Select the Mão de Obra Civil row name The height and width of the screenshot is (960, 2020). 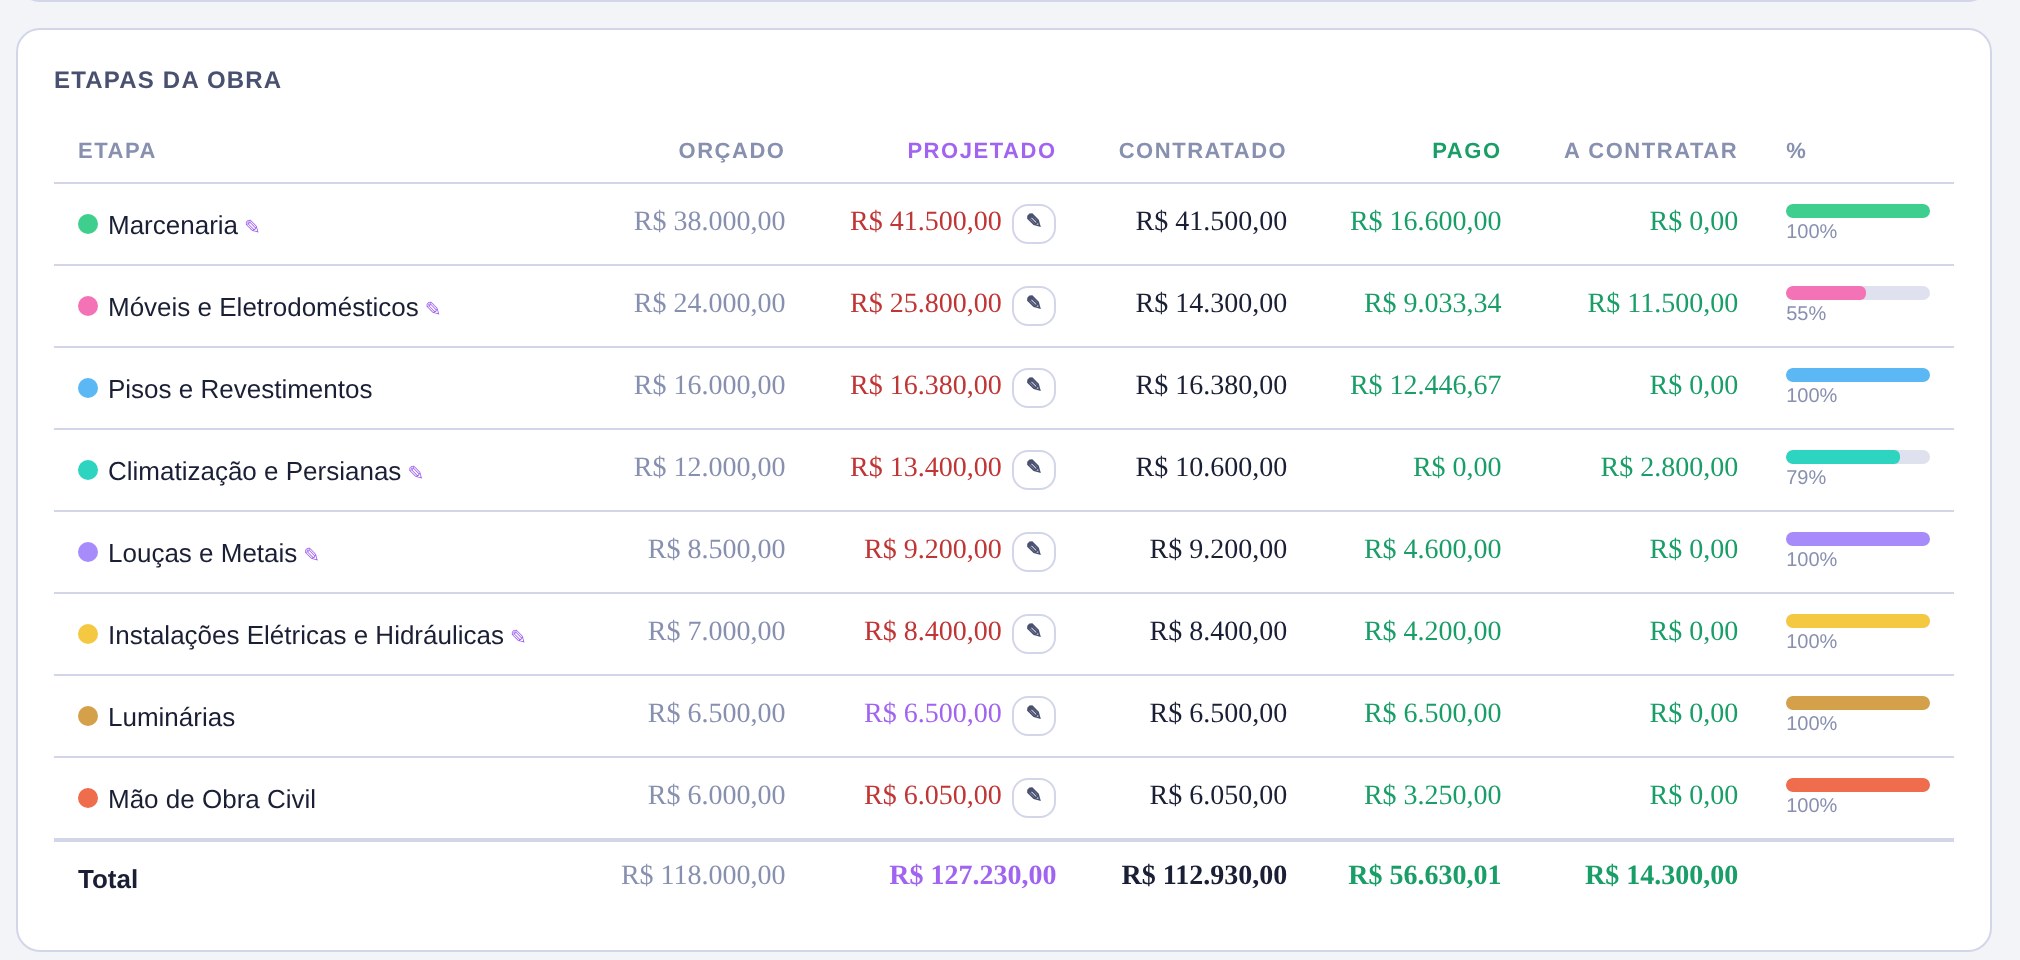coord(212,799)
